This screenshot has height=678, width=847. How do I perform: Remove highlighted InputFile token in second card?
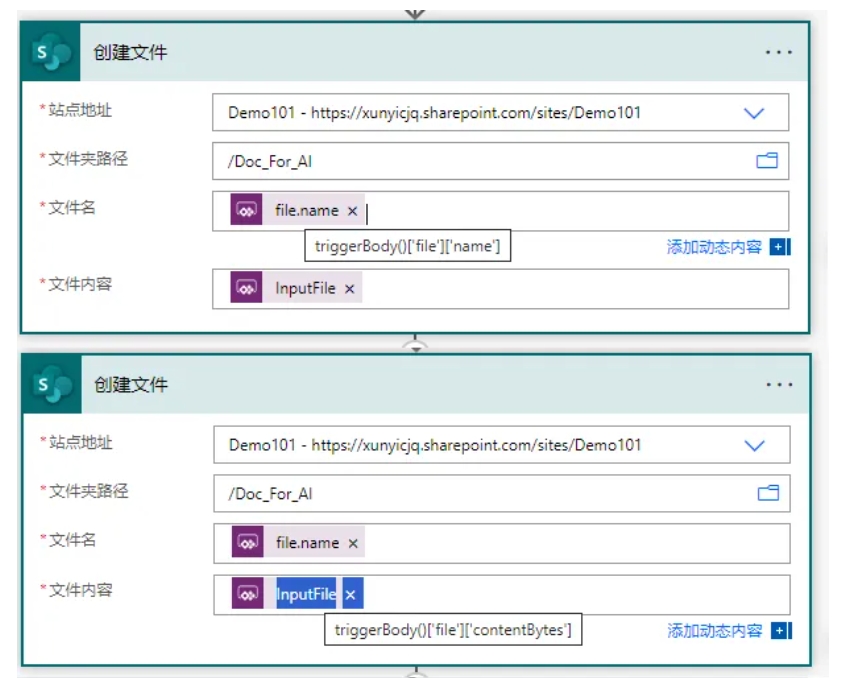(x=350, y=595)
